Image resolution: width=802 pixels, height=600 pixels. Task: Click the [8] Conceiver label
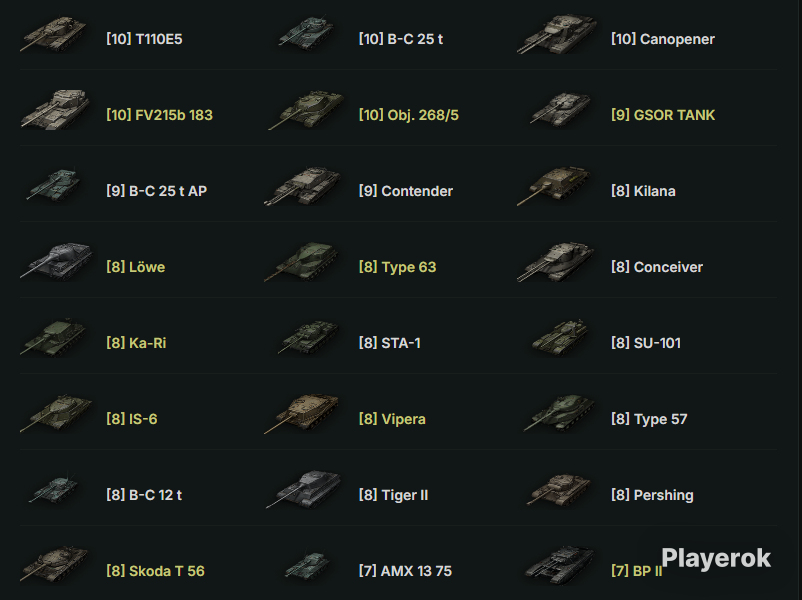(x=657, y=267)
